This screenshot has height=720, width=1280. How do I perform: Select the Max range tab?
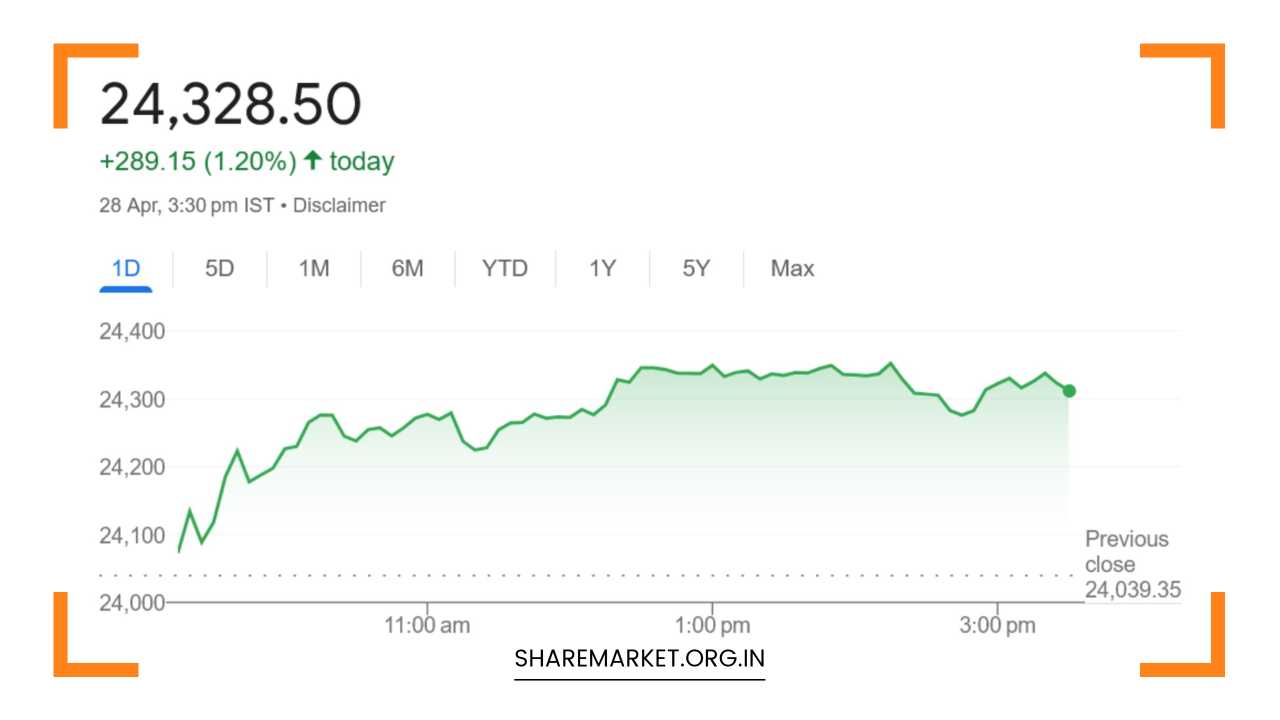click(792, 268)
